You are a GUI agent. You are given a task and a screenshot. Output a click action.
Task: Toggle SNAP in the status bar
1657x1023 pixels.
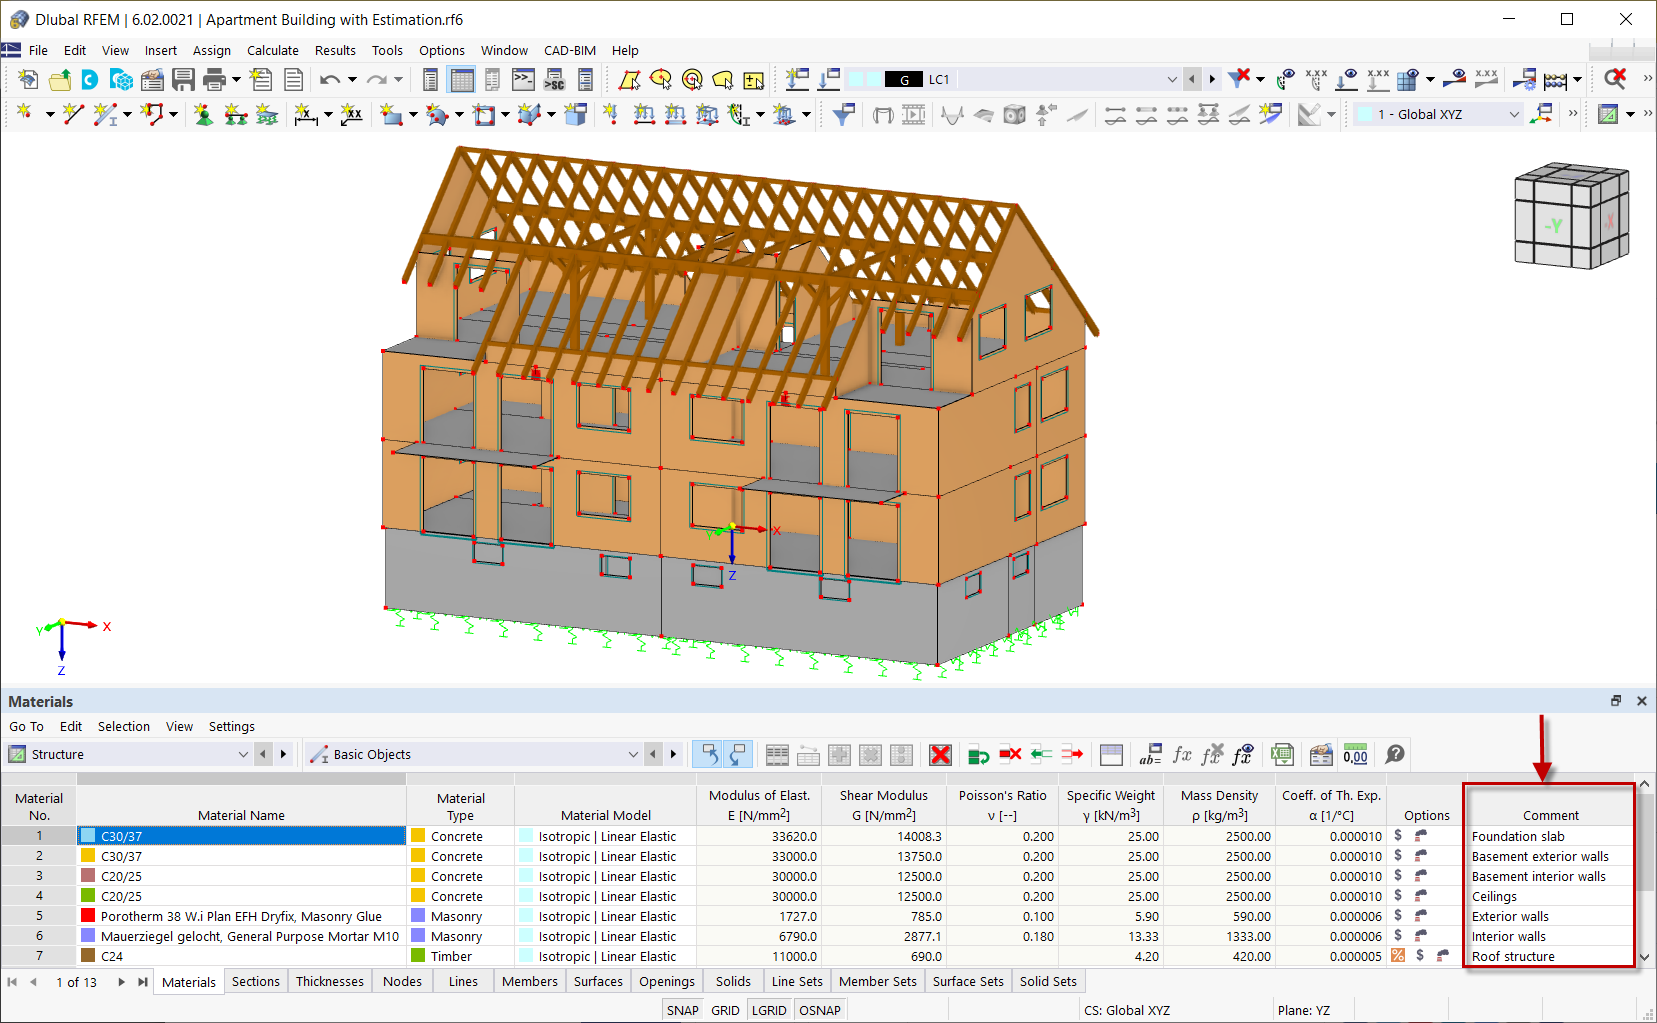click(683, 1010)
